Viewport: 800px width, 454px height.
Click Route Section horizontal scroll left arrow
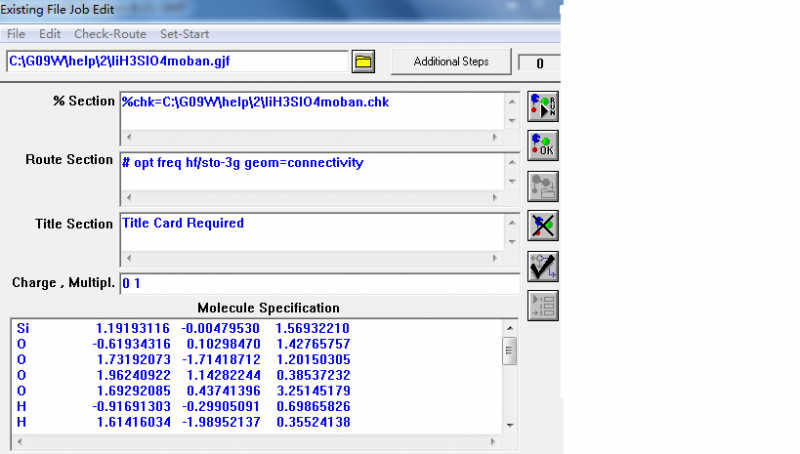point(129,197)
